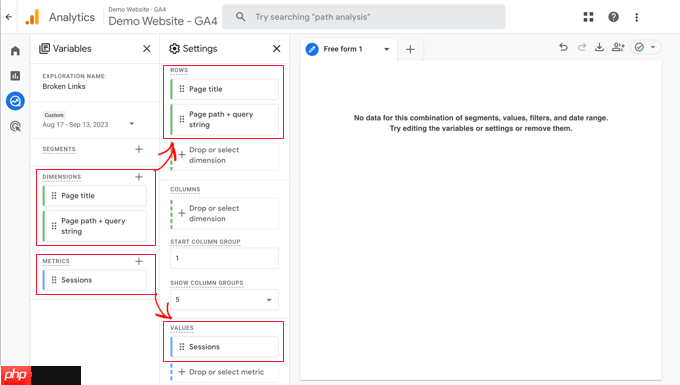
Task: Expand the custom date range dropdown
Action: point(131,124)
